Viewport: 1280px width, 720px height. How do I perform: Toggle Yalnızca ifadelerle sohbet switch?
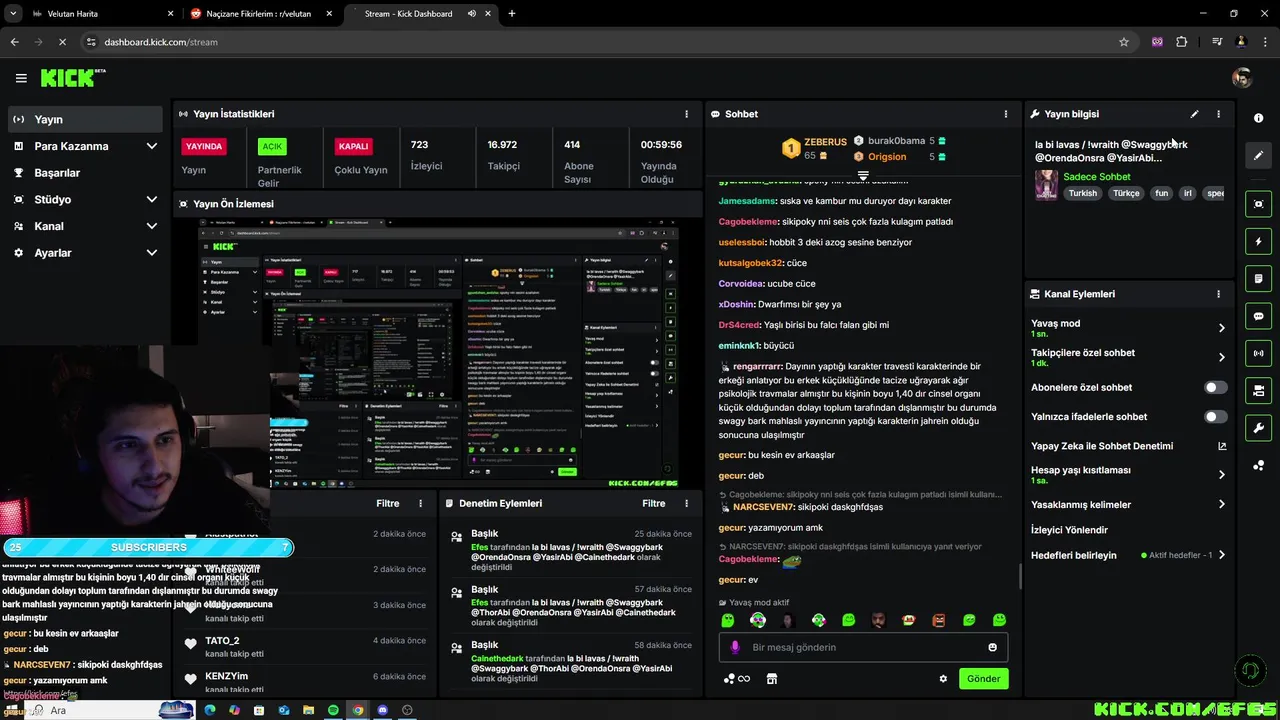click(1215, 416)
